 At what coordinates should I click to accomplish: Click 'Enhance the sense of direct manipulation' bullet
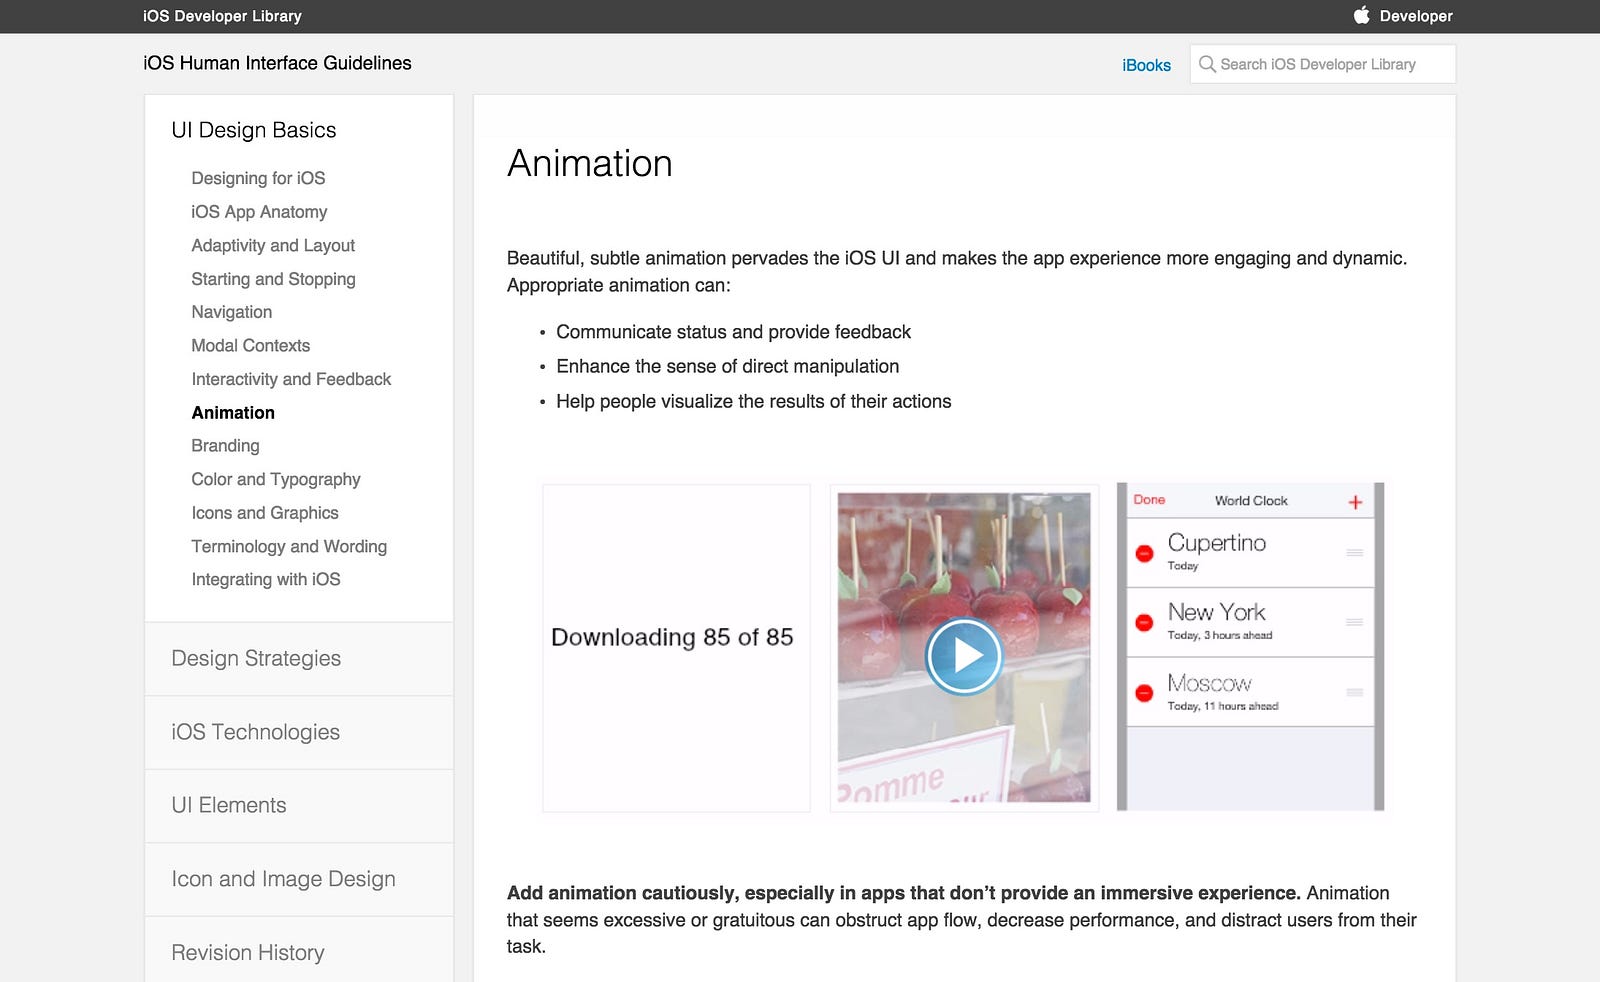click(x=727, y=366)
